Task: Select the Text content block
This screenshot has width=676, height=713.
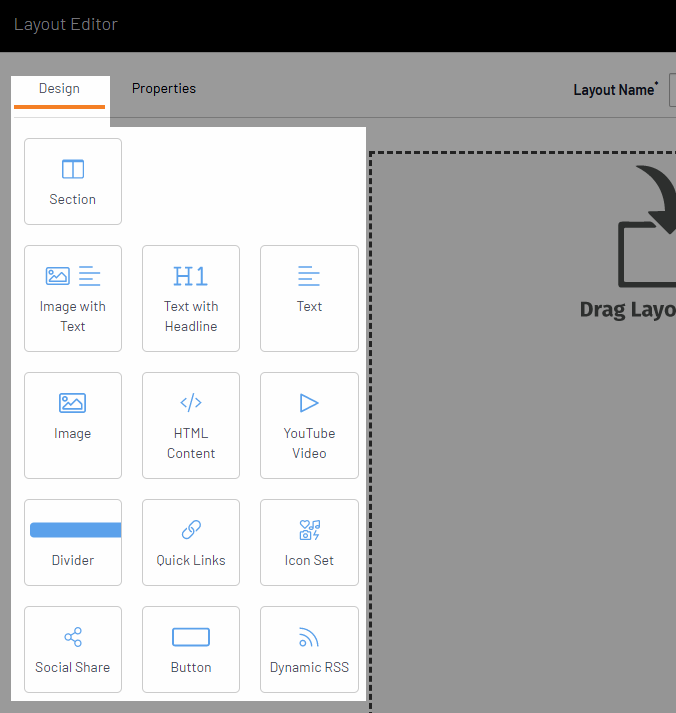Action: [309, 298]
